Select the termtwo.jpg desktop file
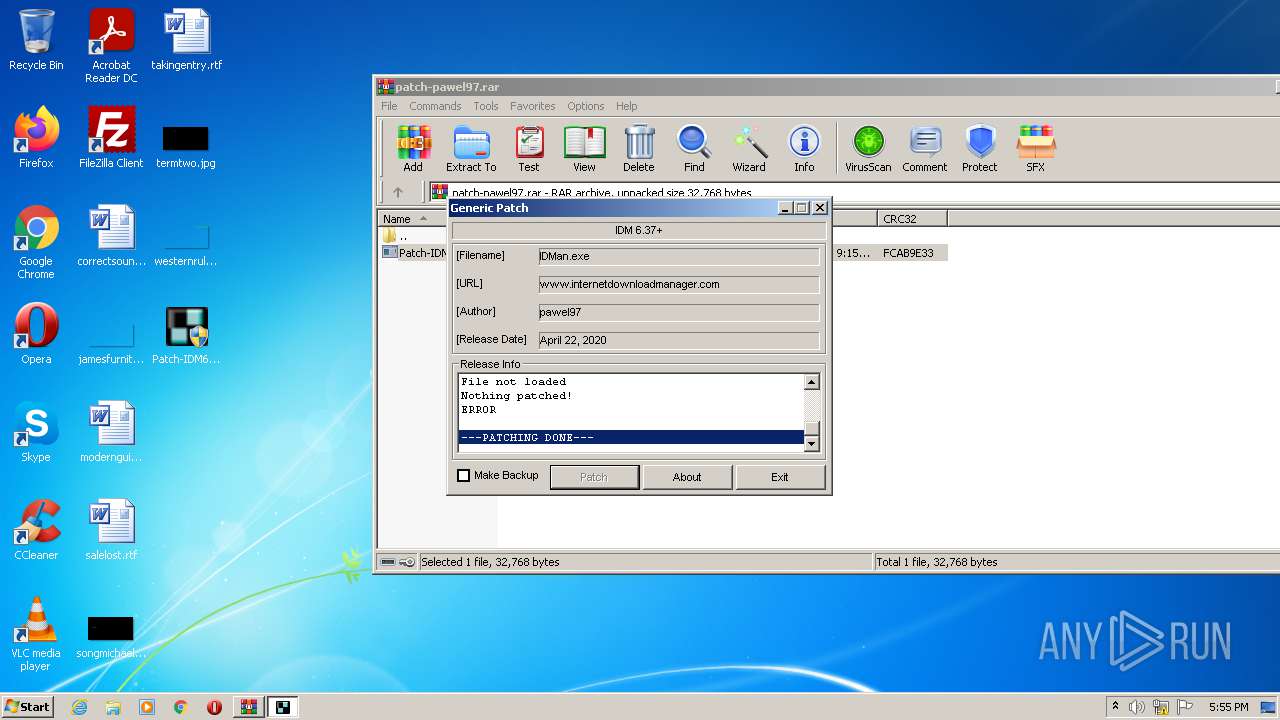 pos(186,147)
